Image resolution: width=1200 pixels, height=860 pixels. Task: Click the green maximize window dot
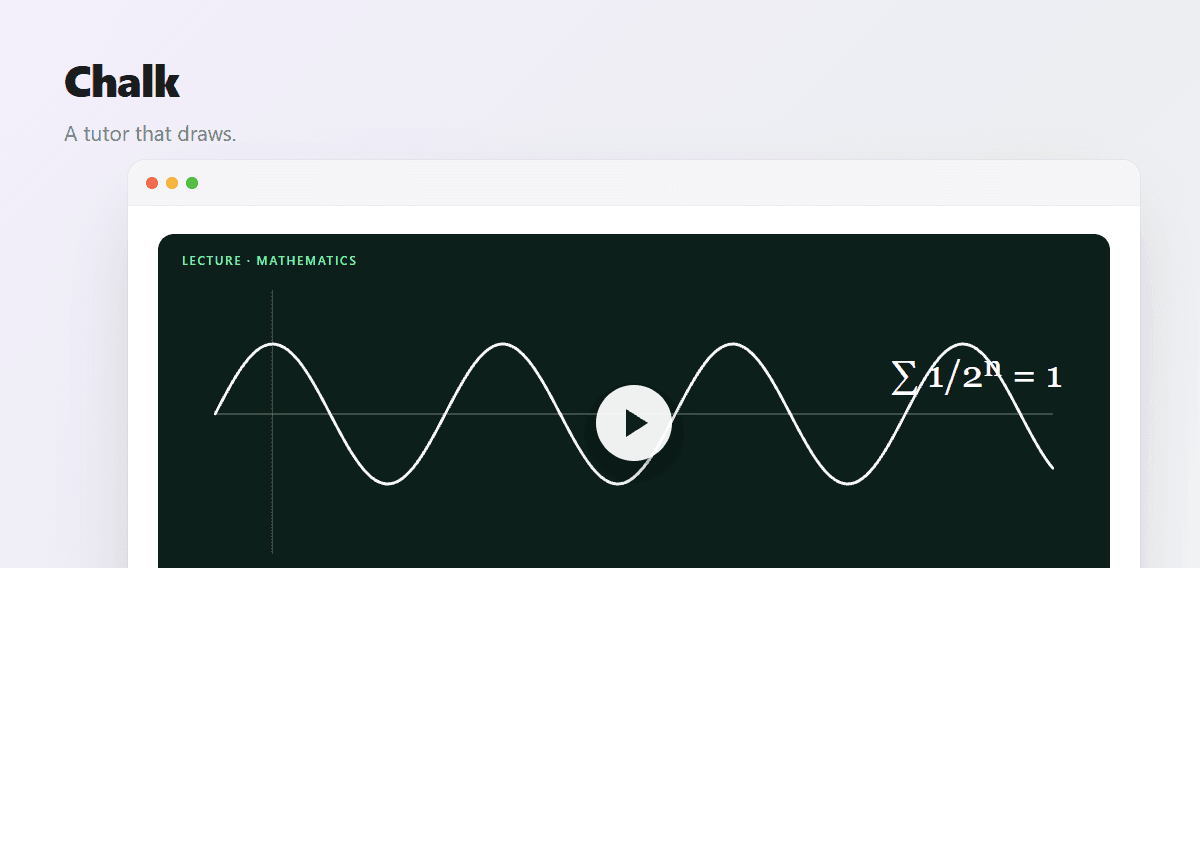click(192, 183)
